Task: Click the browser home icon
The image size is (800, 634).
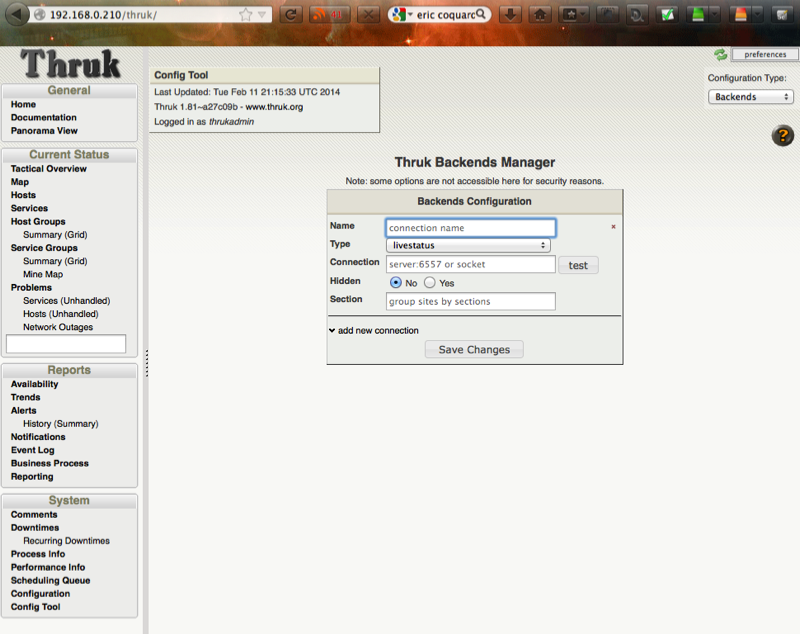Action: click(x=540, y=15)
